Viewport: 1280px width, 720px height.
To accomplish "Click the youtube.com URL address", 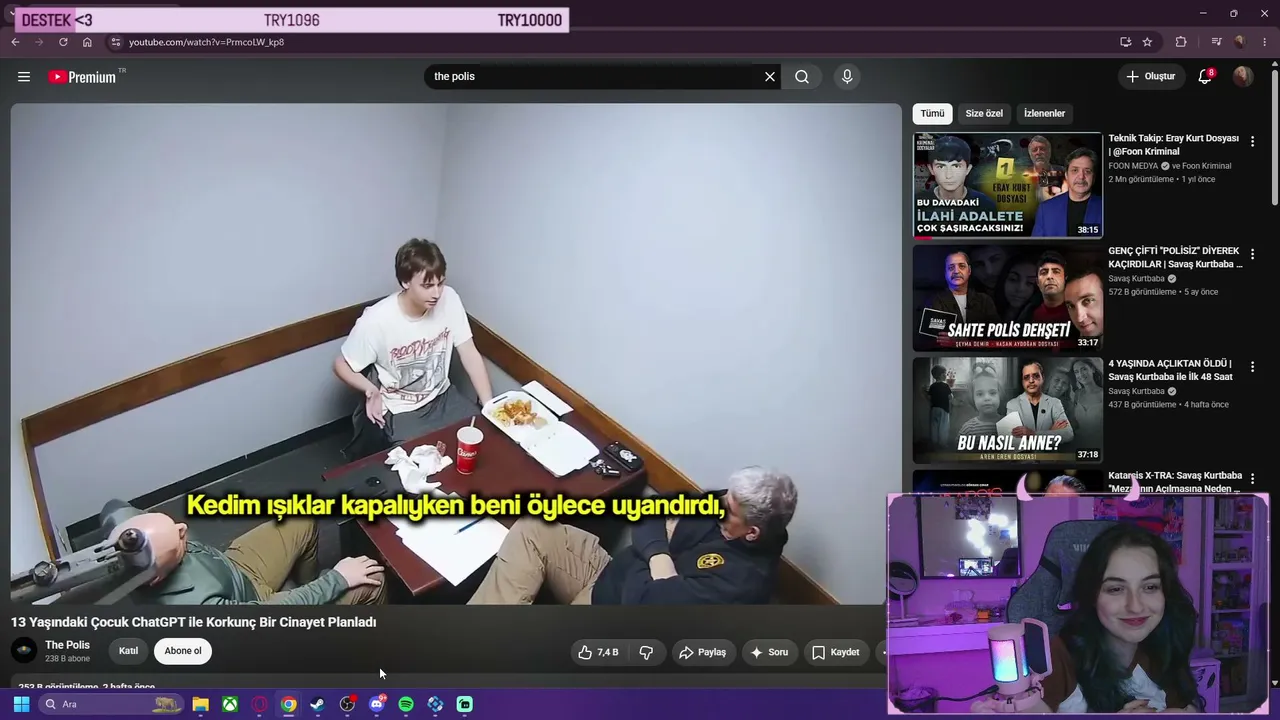I will (206, 42).
